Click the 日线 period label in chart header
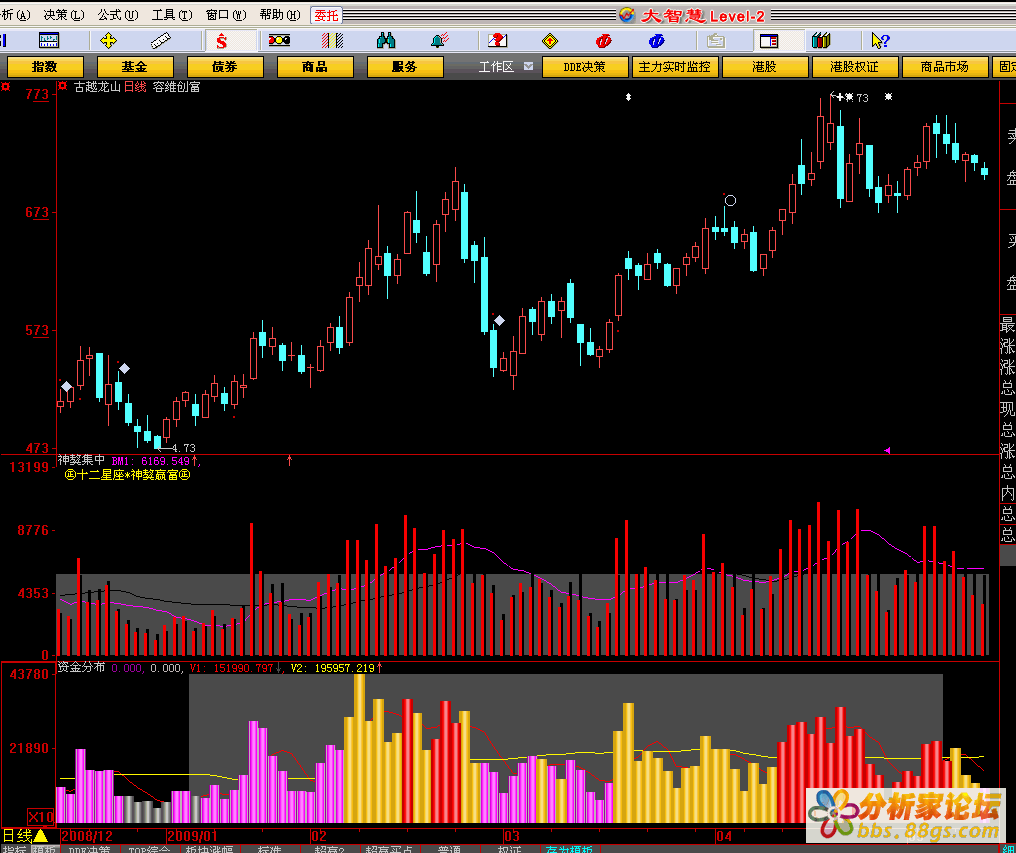 pos(136,87)
